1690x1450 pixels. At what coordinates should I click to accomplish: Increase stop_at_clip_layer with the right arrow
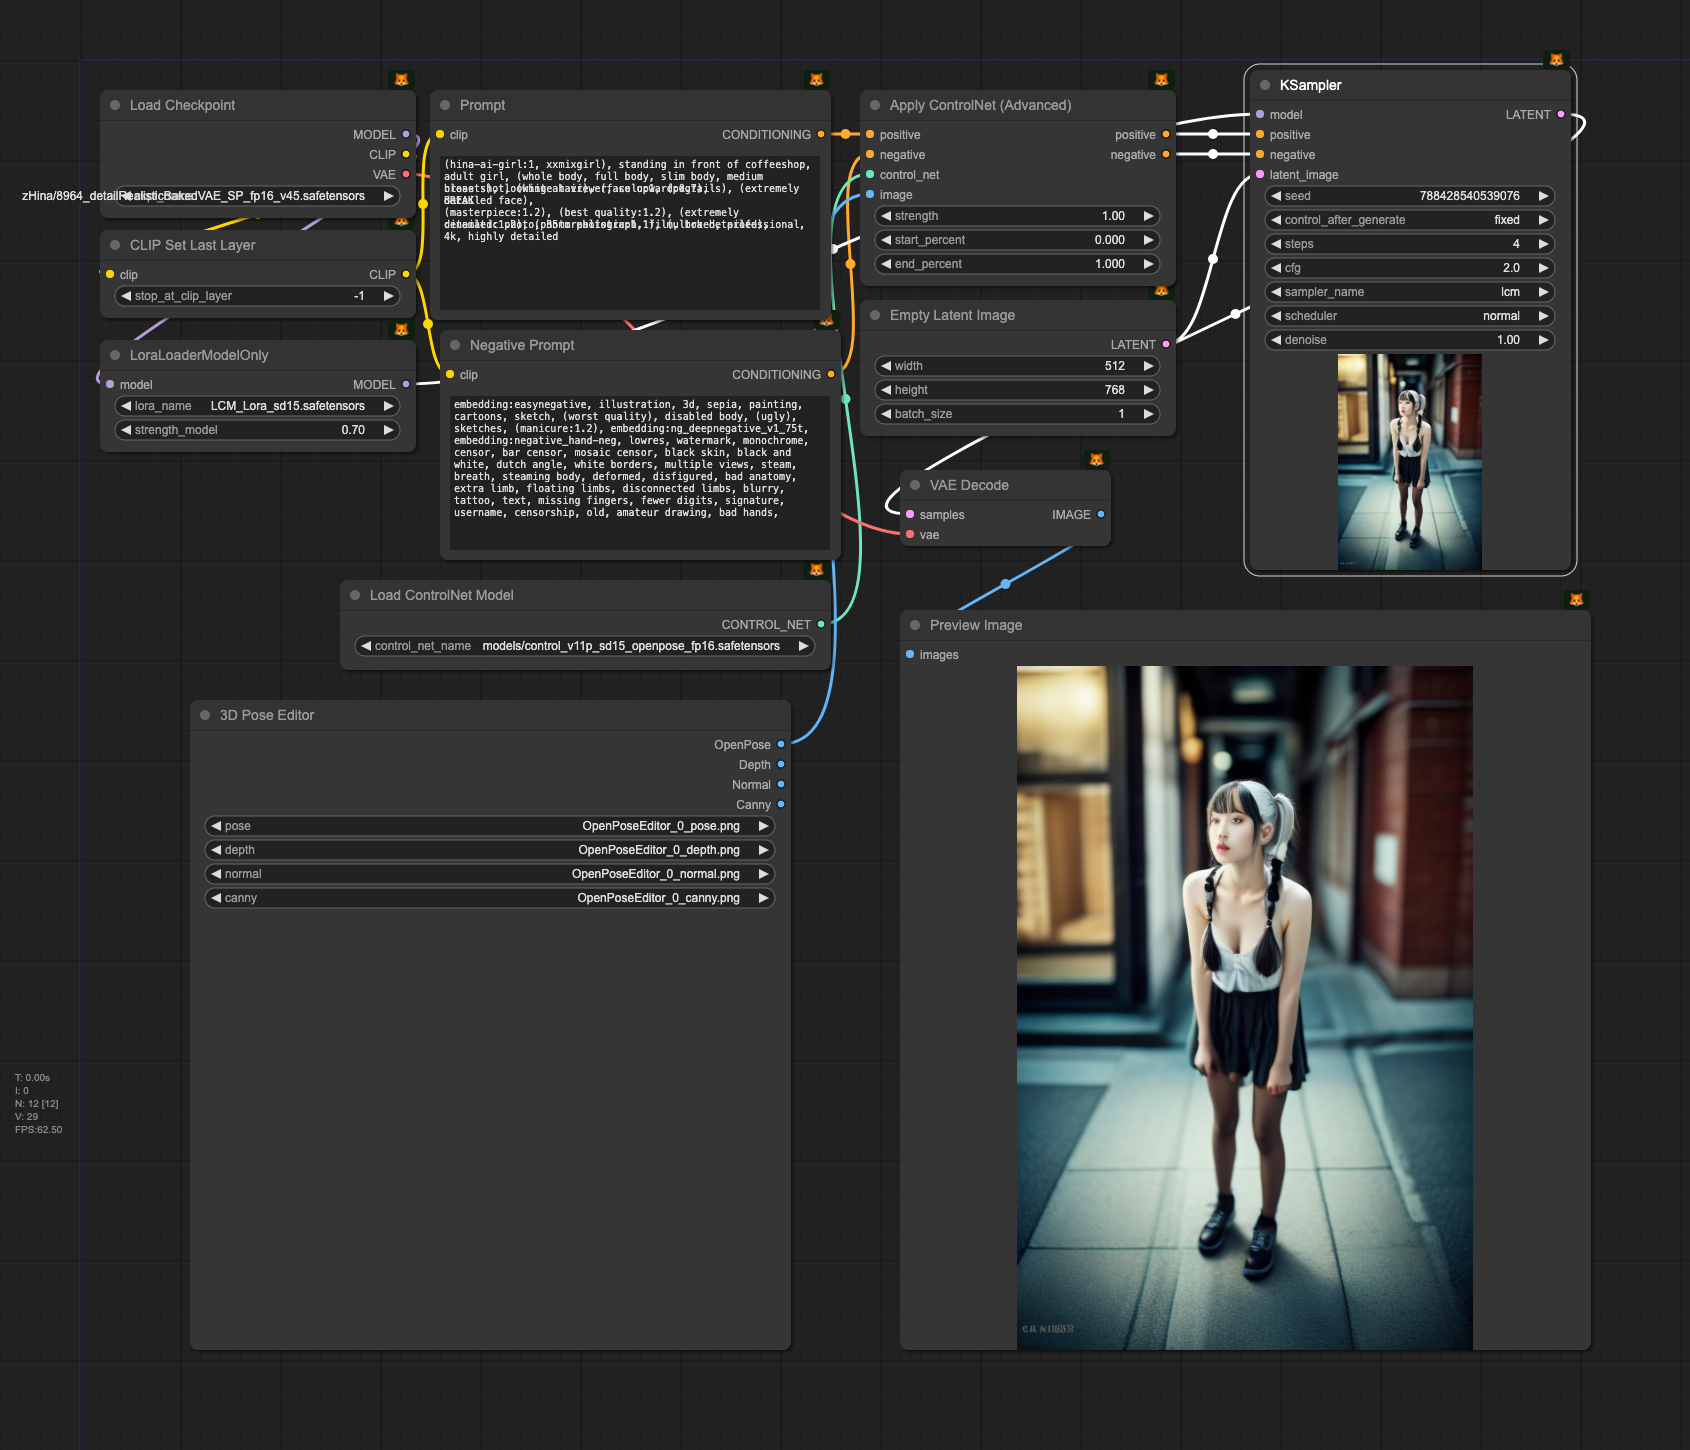(x=389, y=296)
